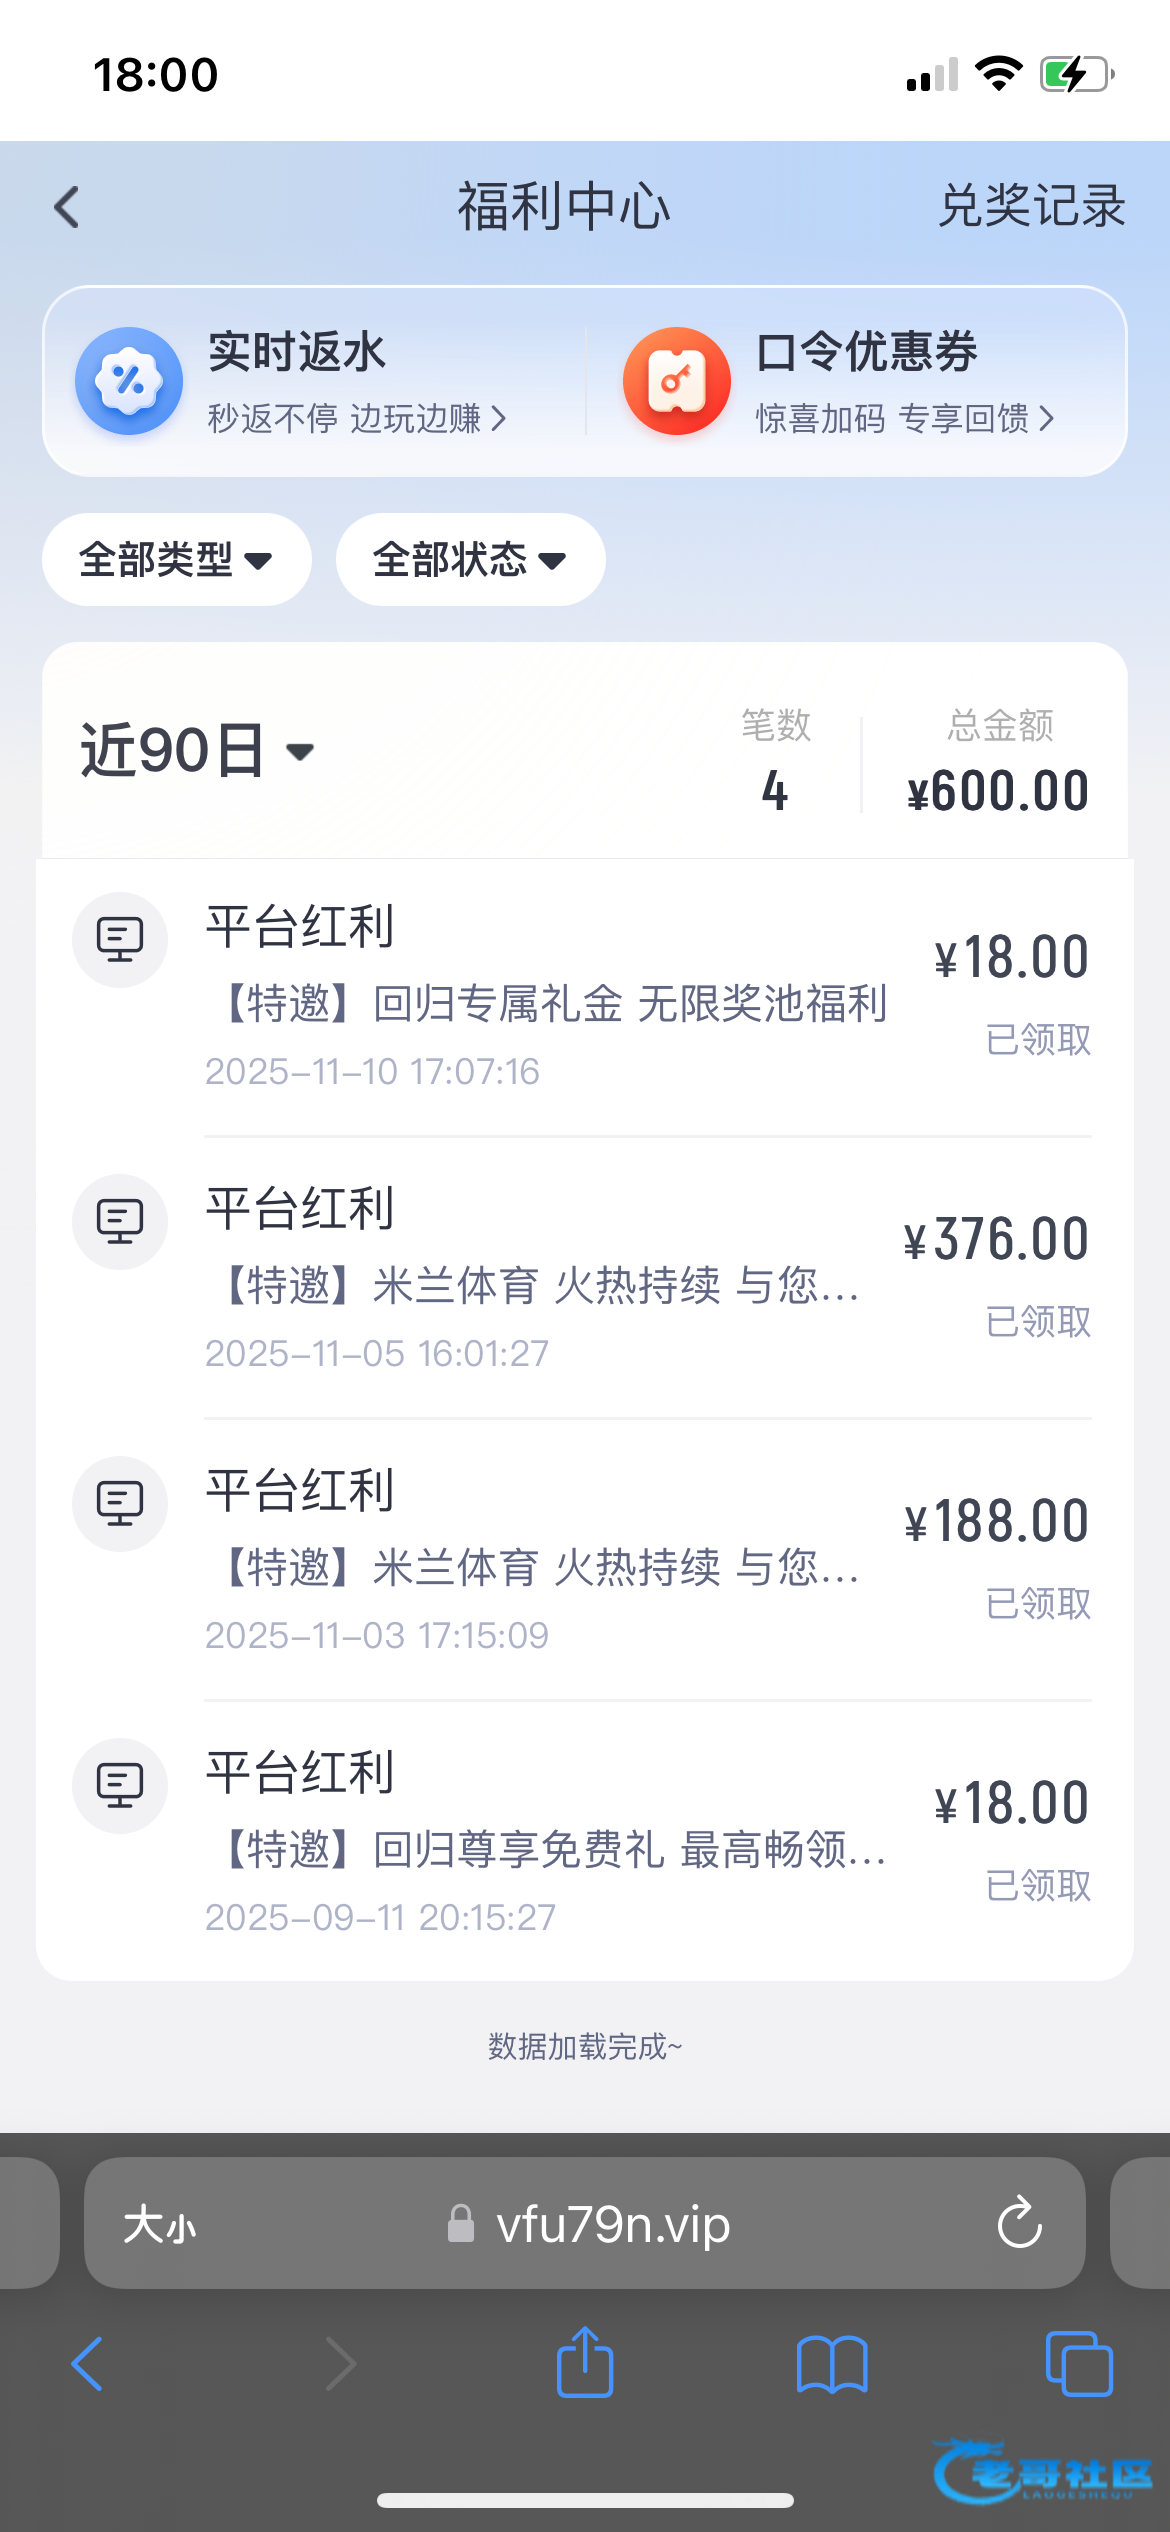Tap the 大小 text size button
Image resolution: width=1170 pixels, height=2532 pixels.
point(160,2226)
